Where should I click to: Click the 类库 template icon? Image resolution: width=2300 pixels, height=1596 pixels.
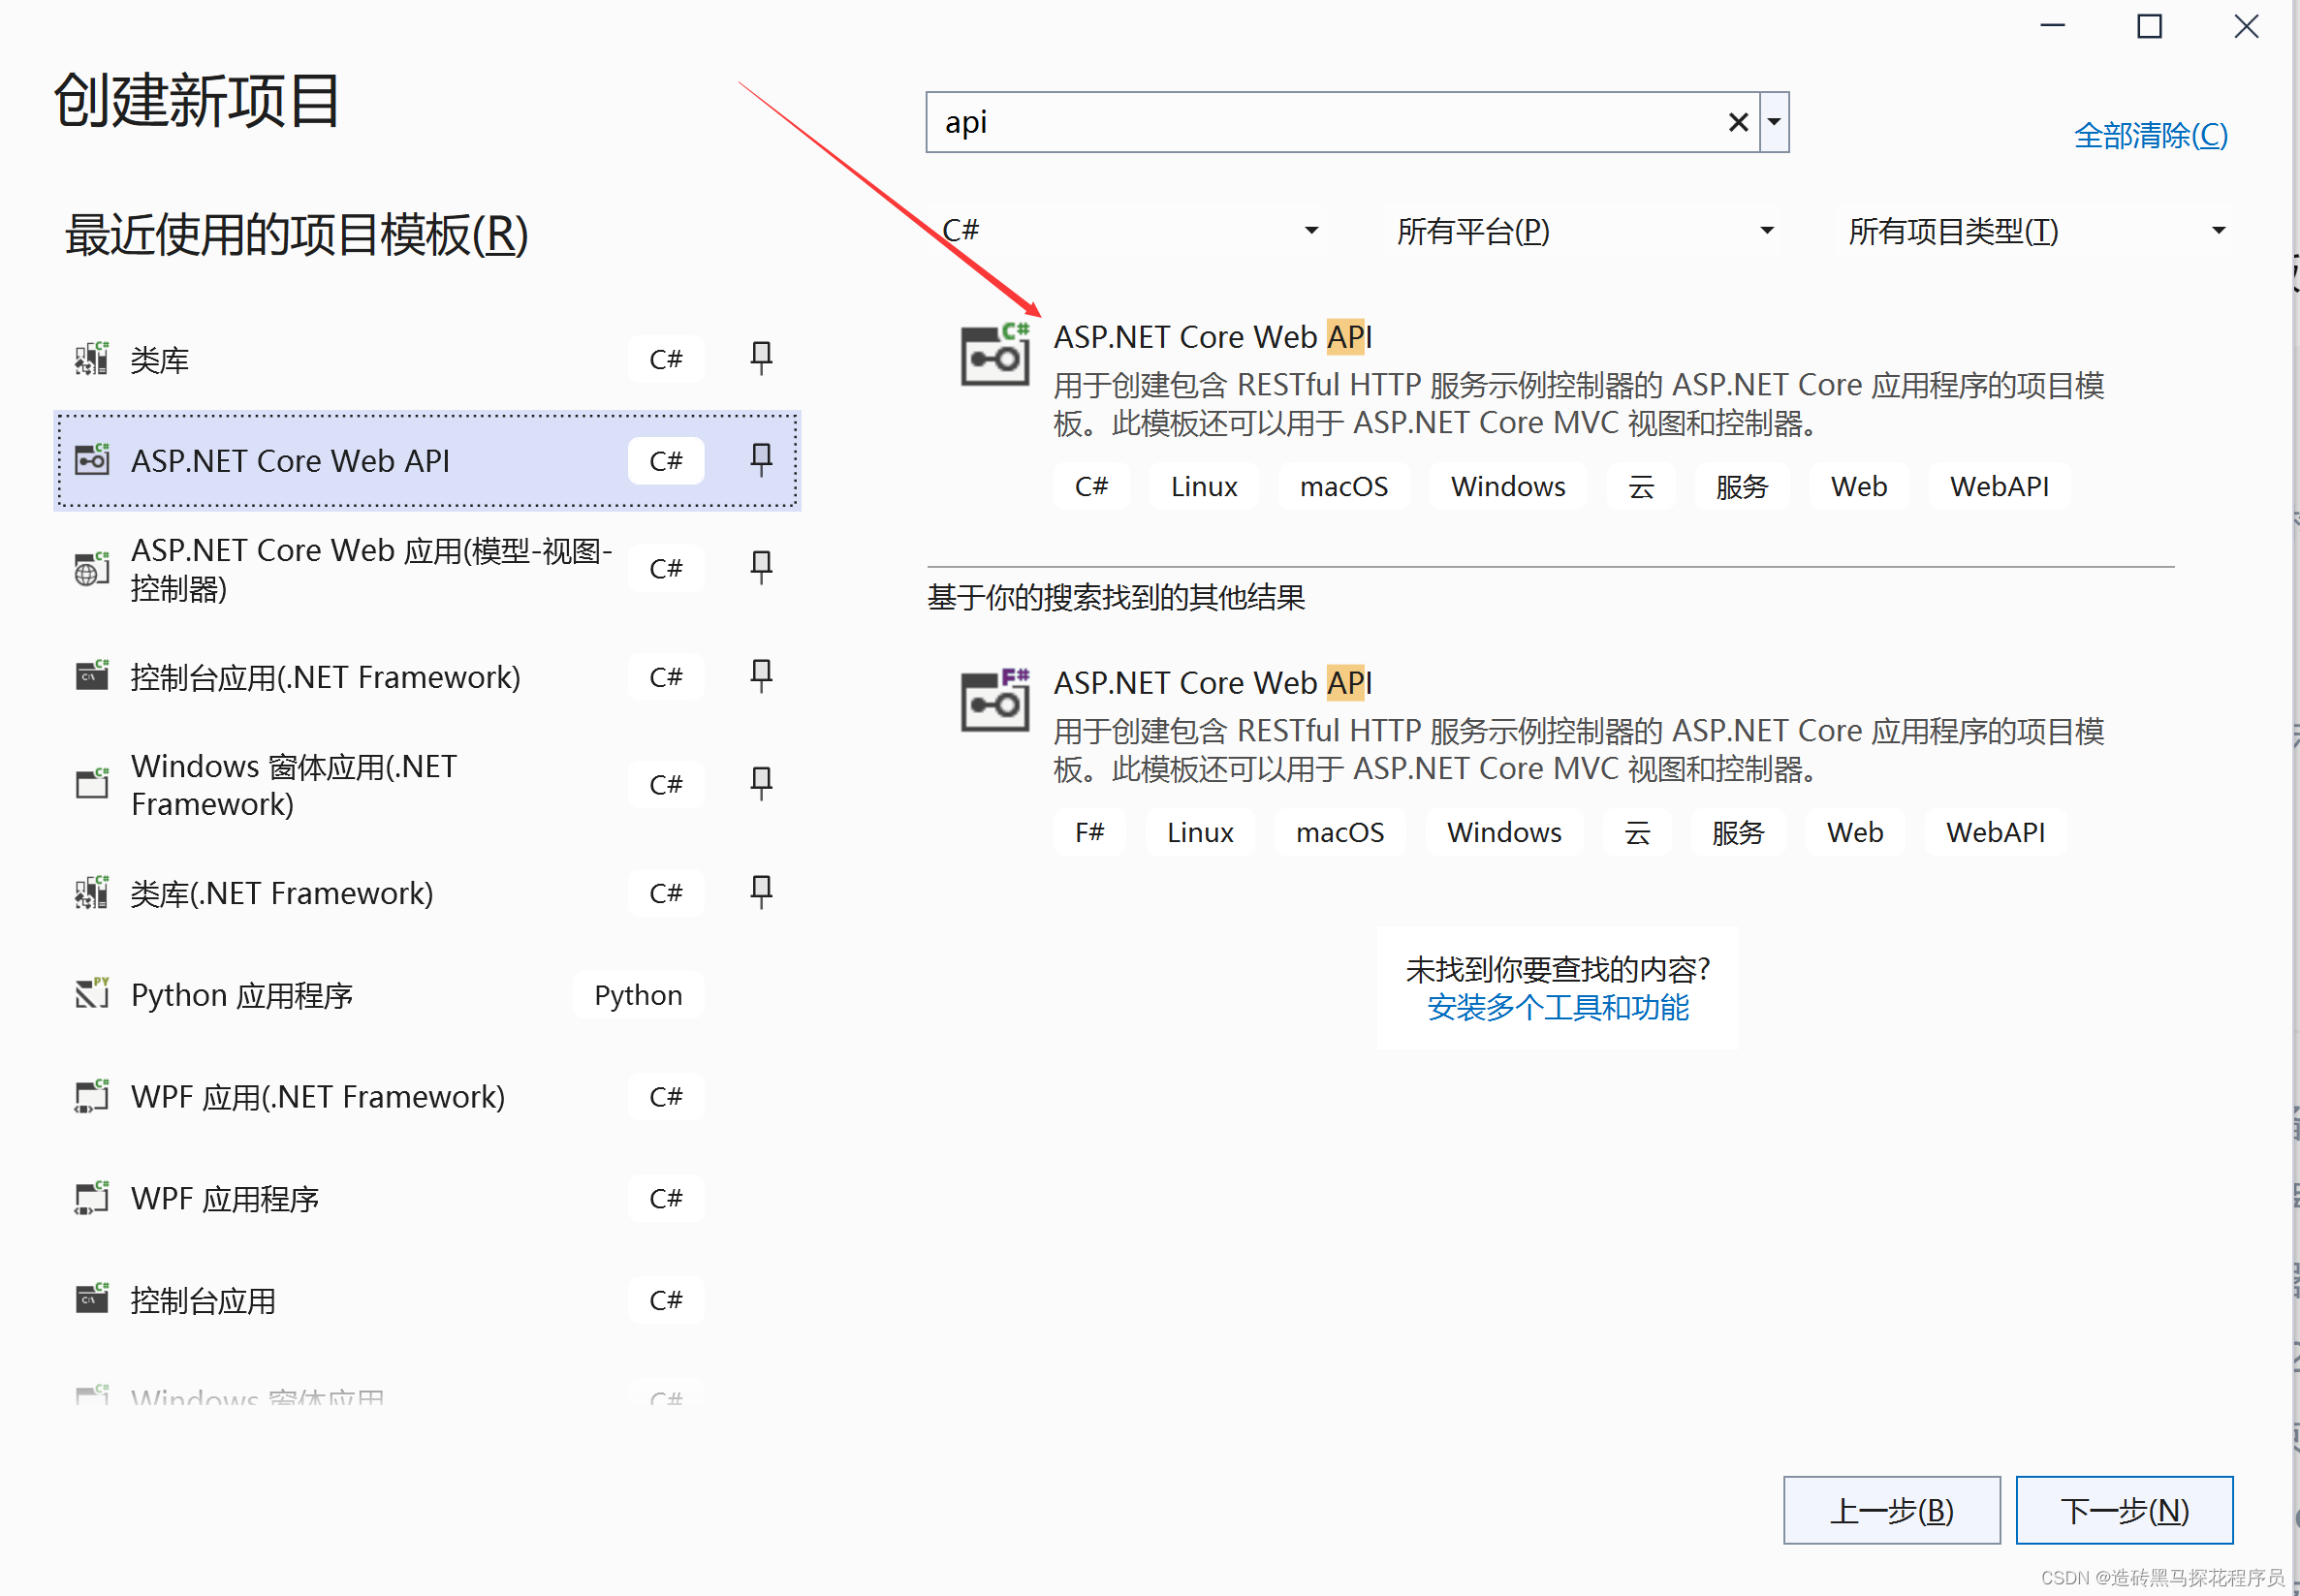91,358
